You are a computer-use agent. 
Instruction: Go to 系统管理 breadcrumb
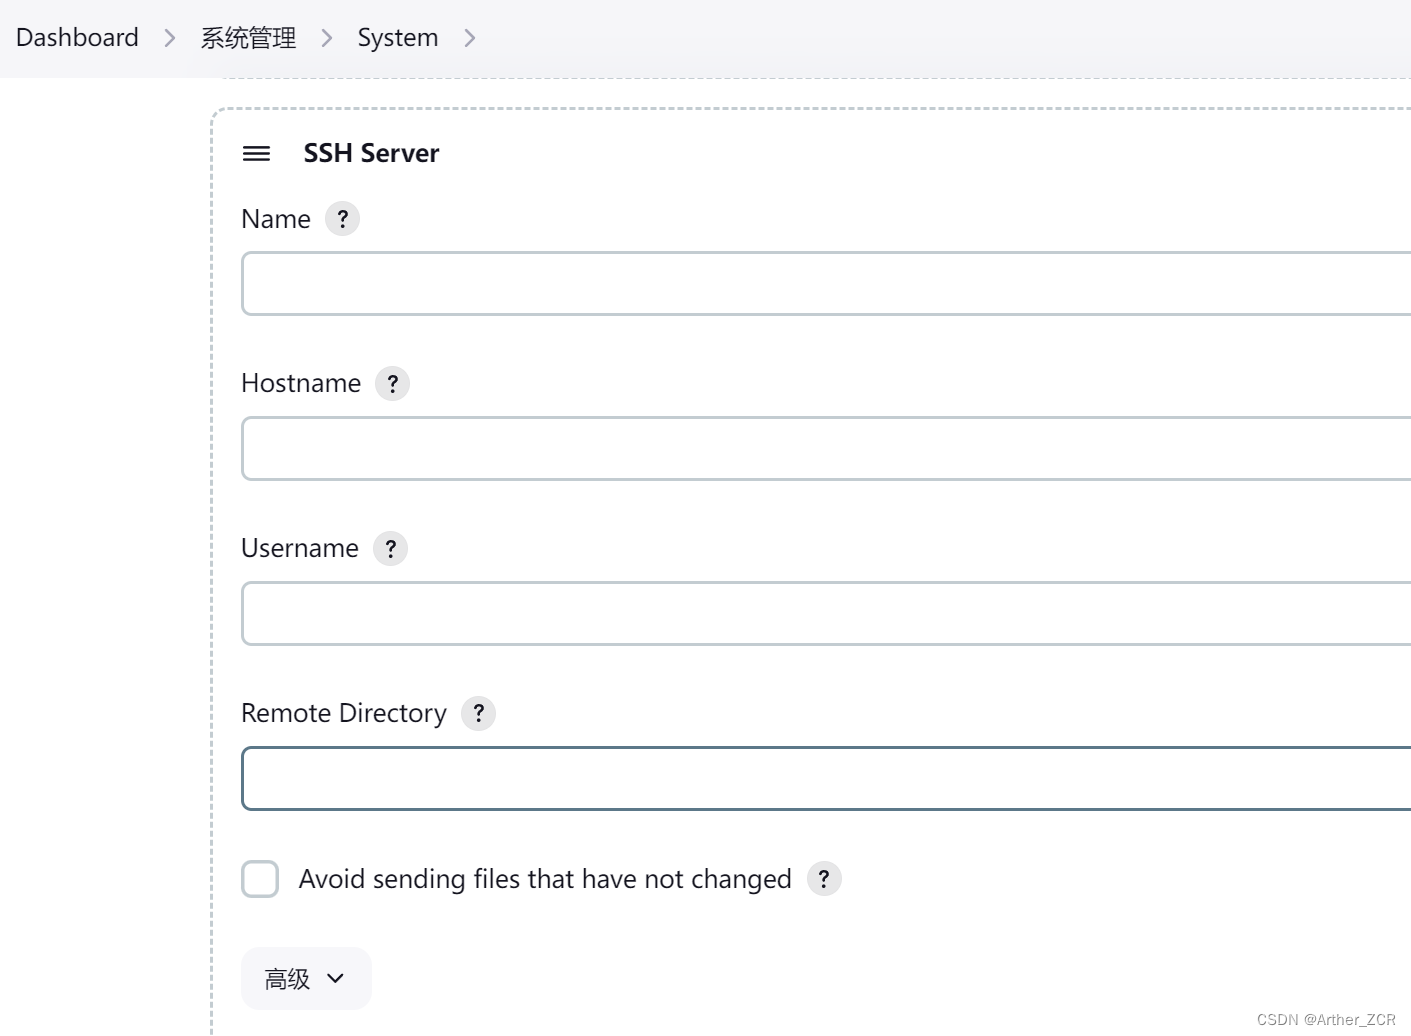[249, 38]
